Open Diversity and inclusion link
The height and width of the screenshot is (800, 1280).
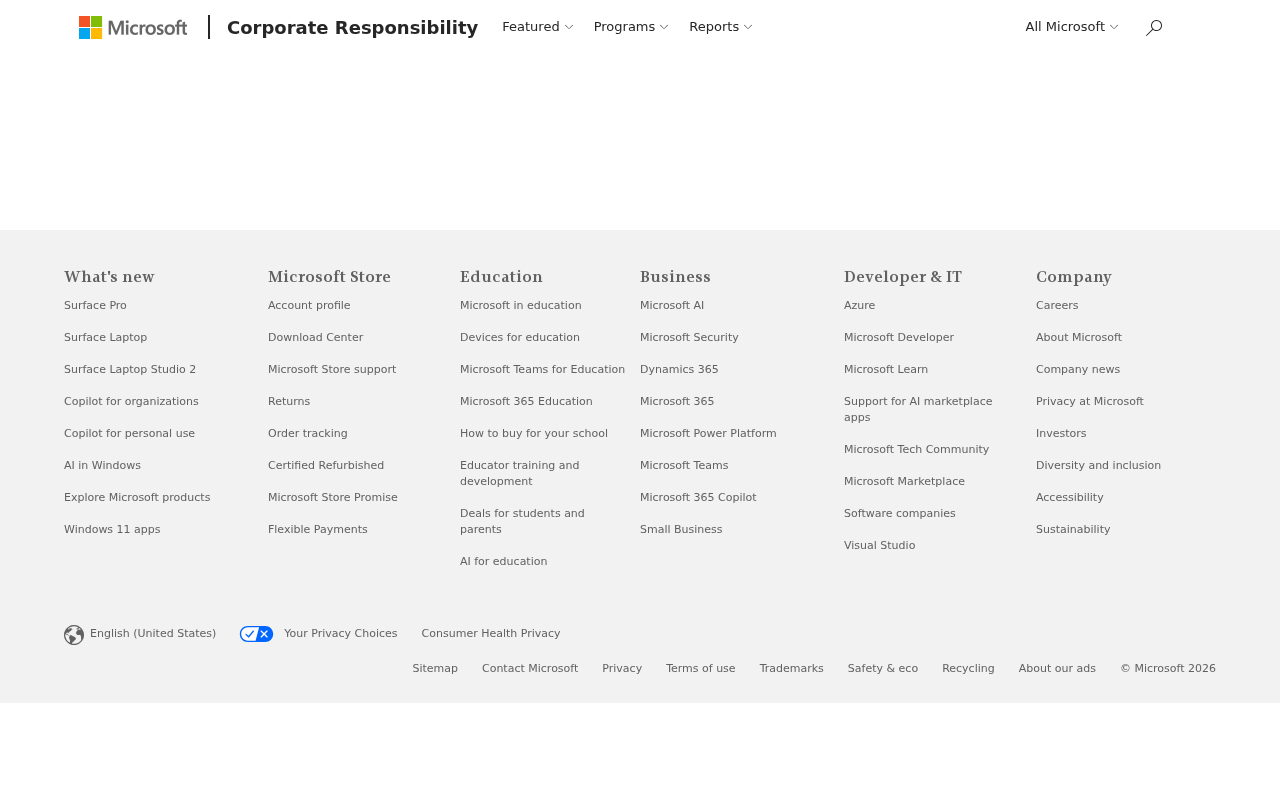tap(1098, 466)
